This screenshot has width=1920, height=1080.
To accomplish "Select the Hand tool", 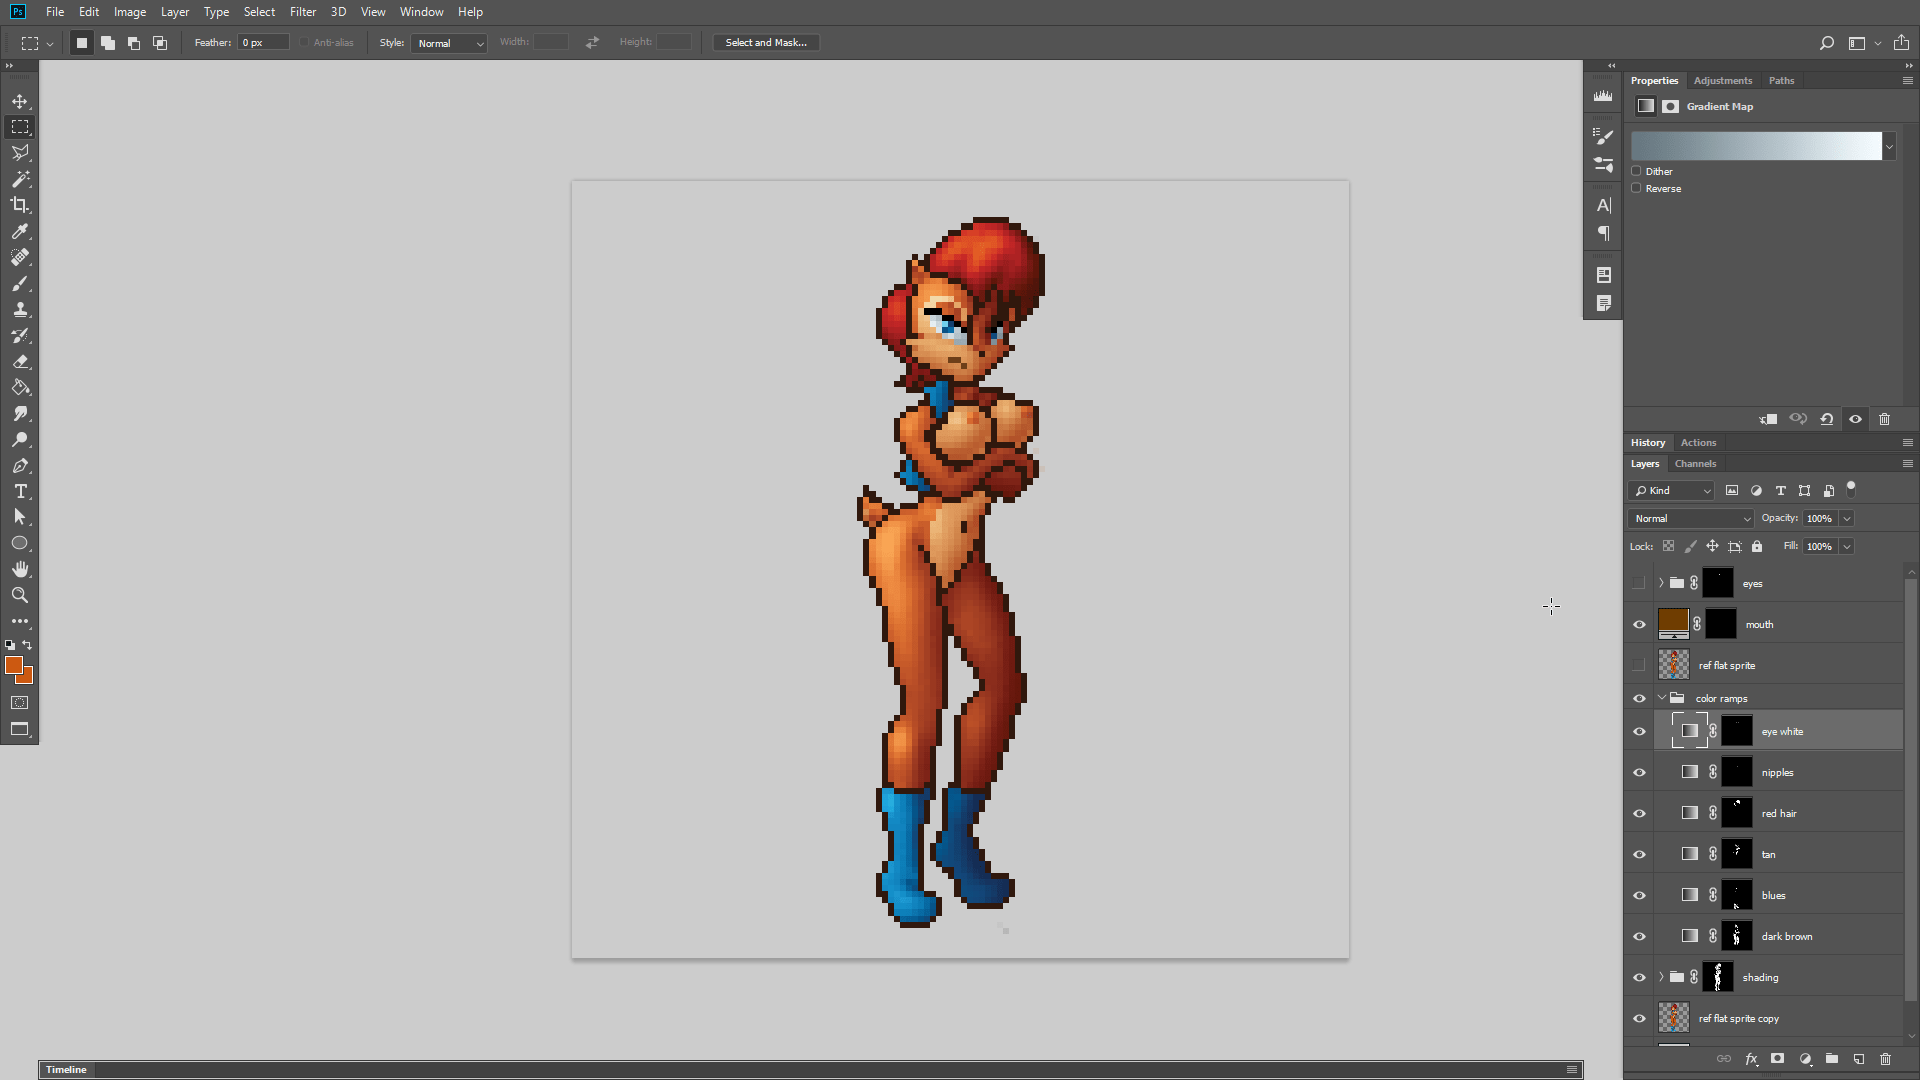I will coord(20,569).
